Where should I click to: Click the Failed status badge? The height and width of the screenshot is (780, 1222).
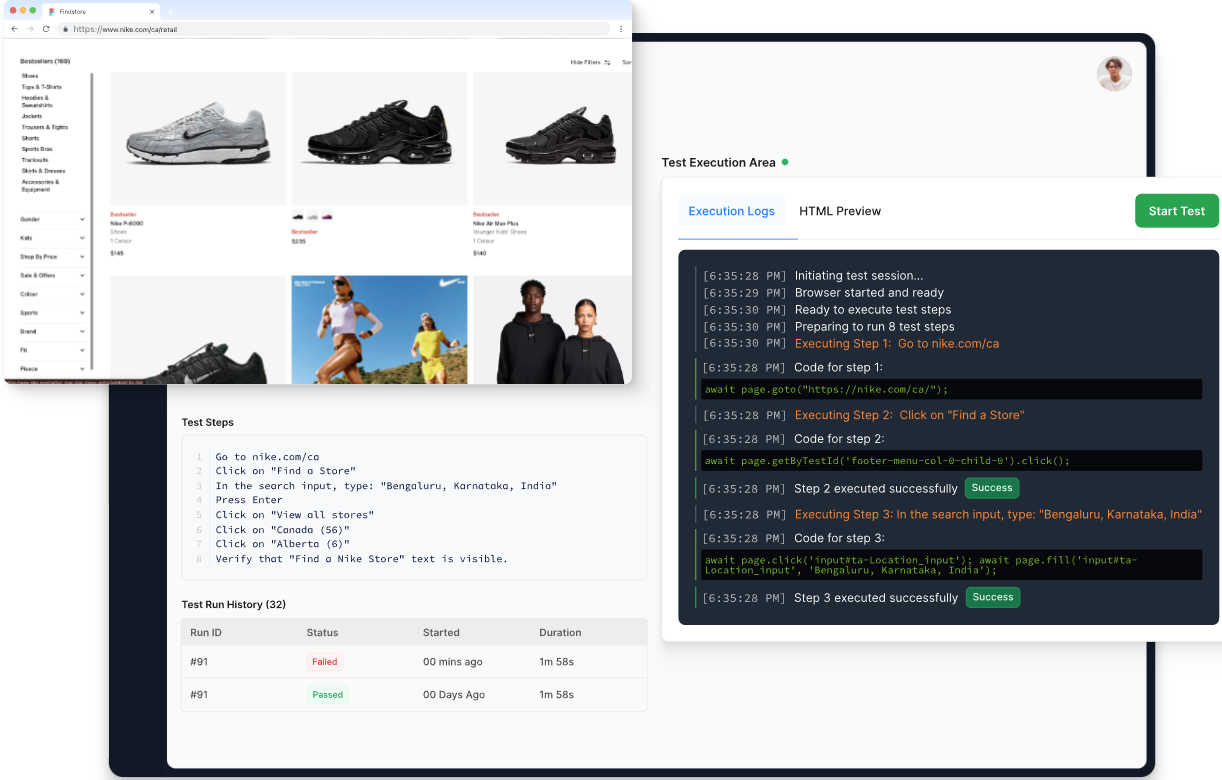325,661
